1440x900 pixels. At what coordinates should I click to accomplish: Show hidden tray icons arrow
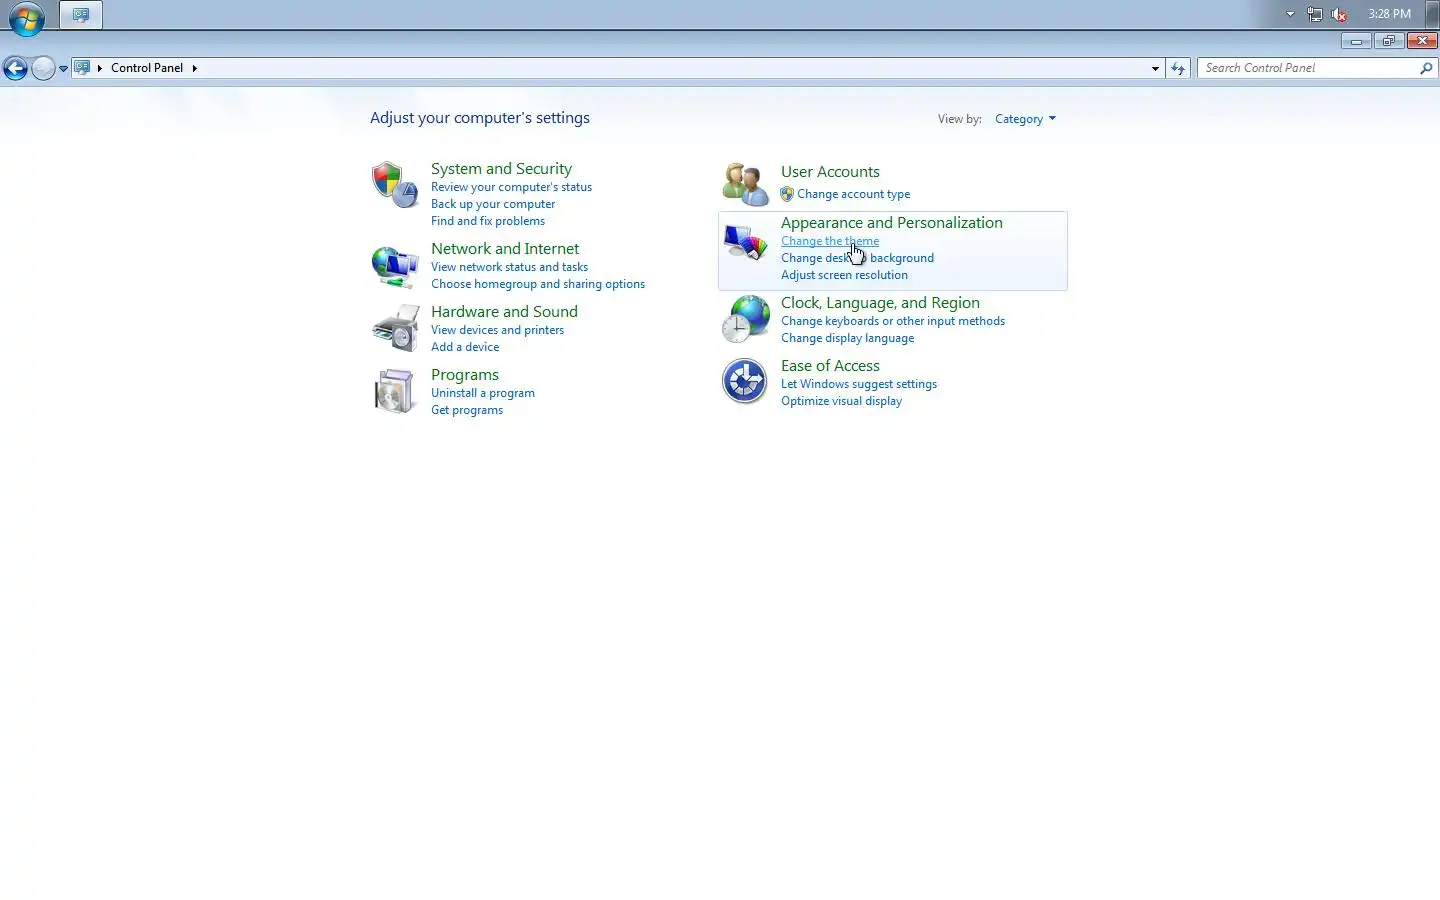click(x=1290, y=14)
